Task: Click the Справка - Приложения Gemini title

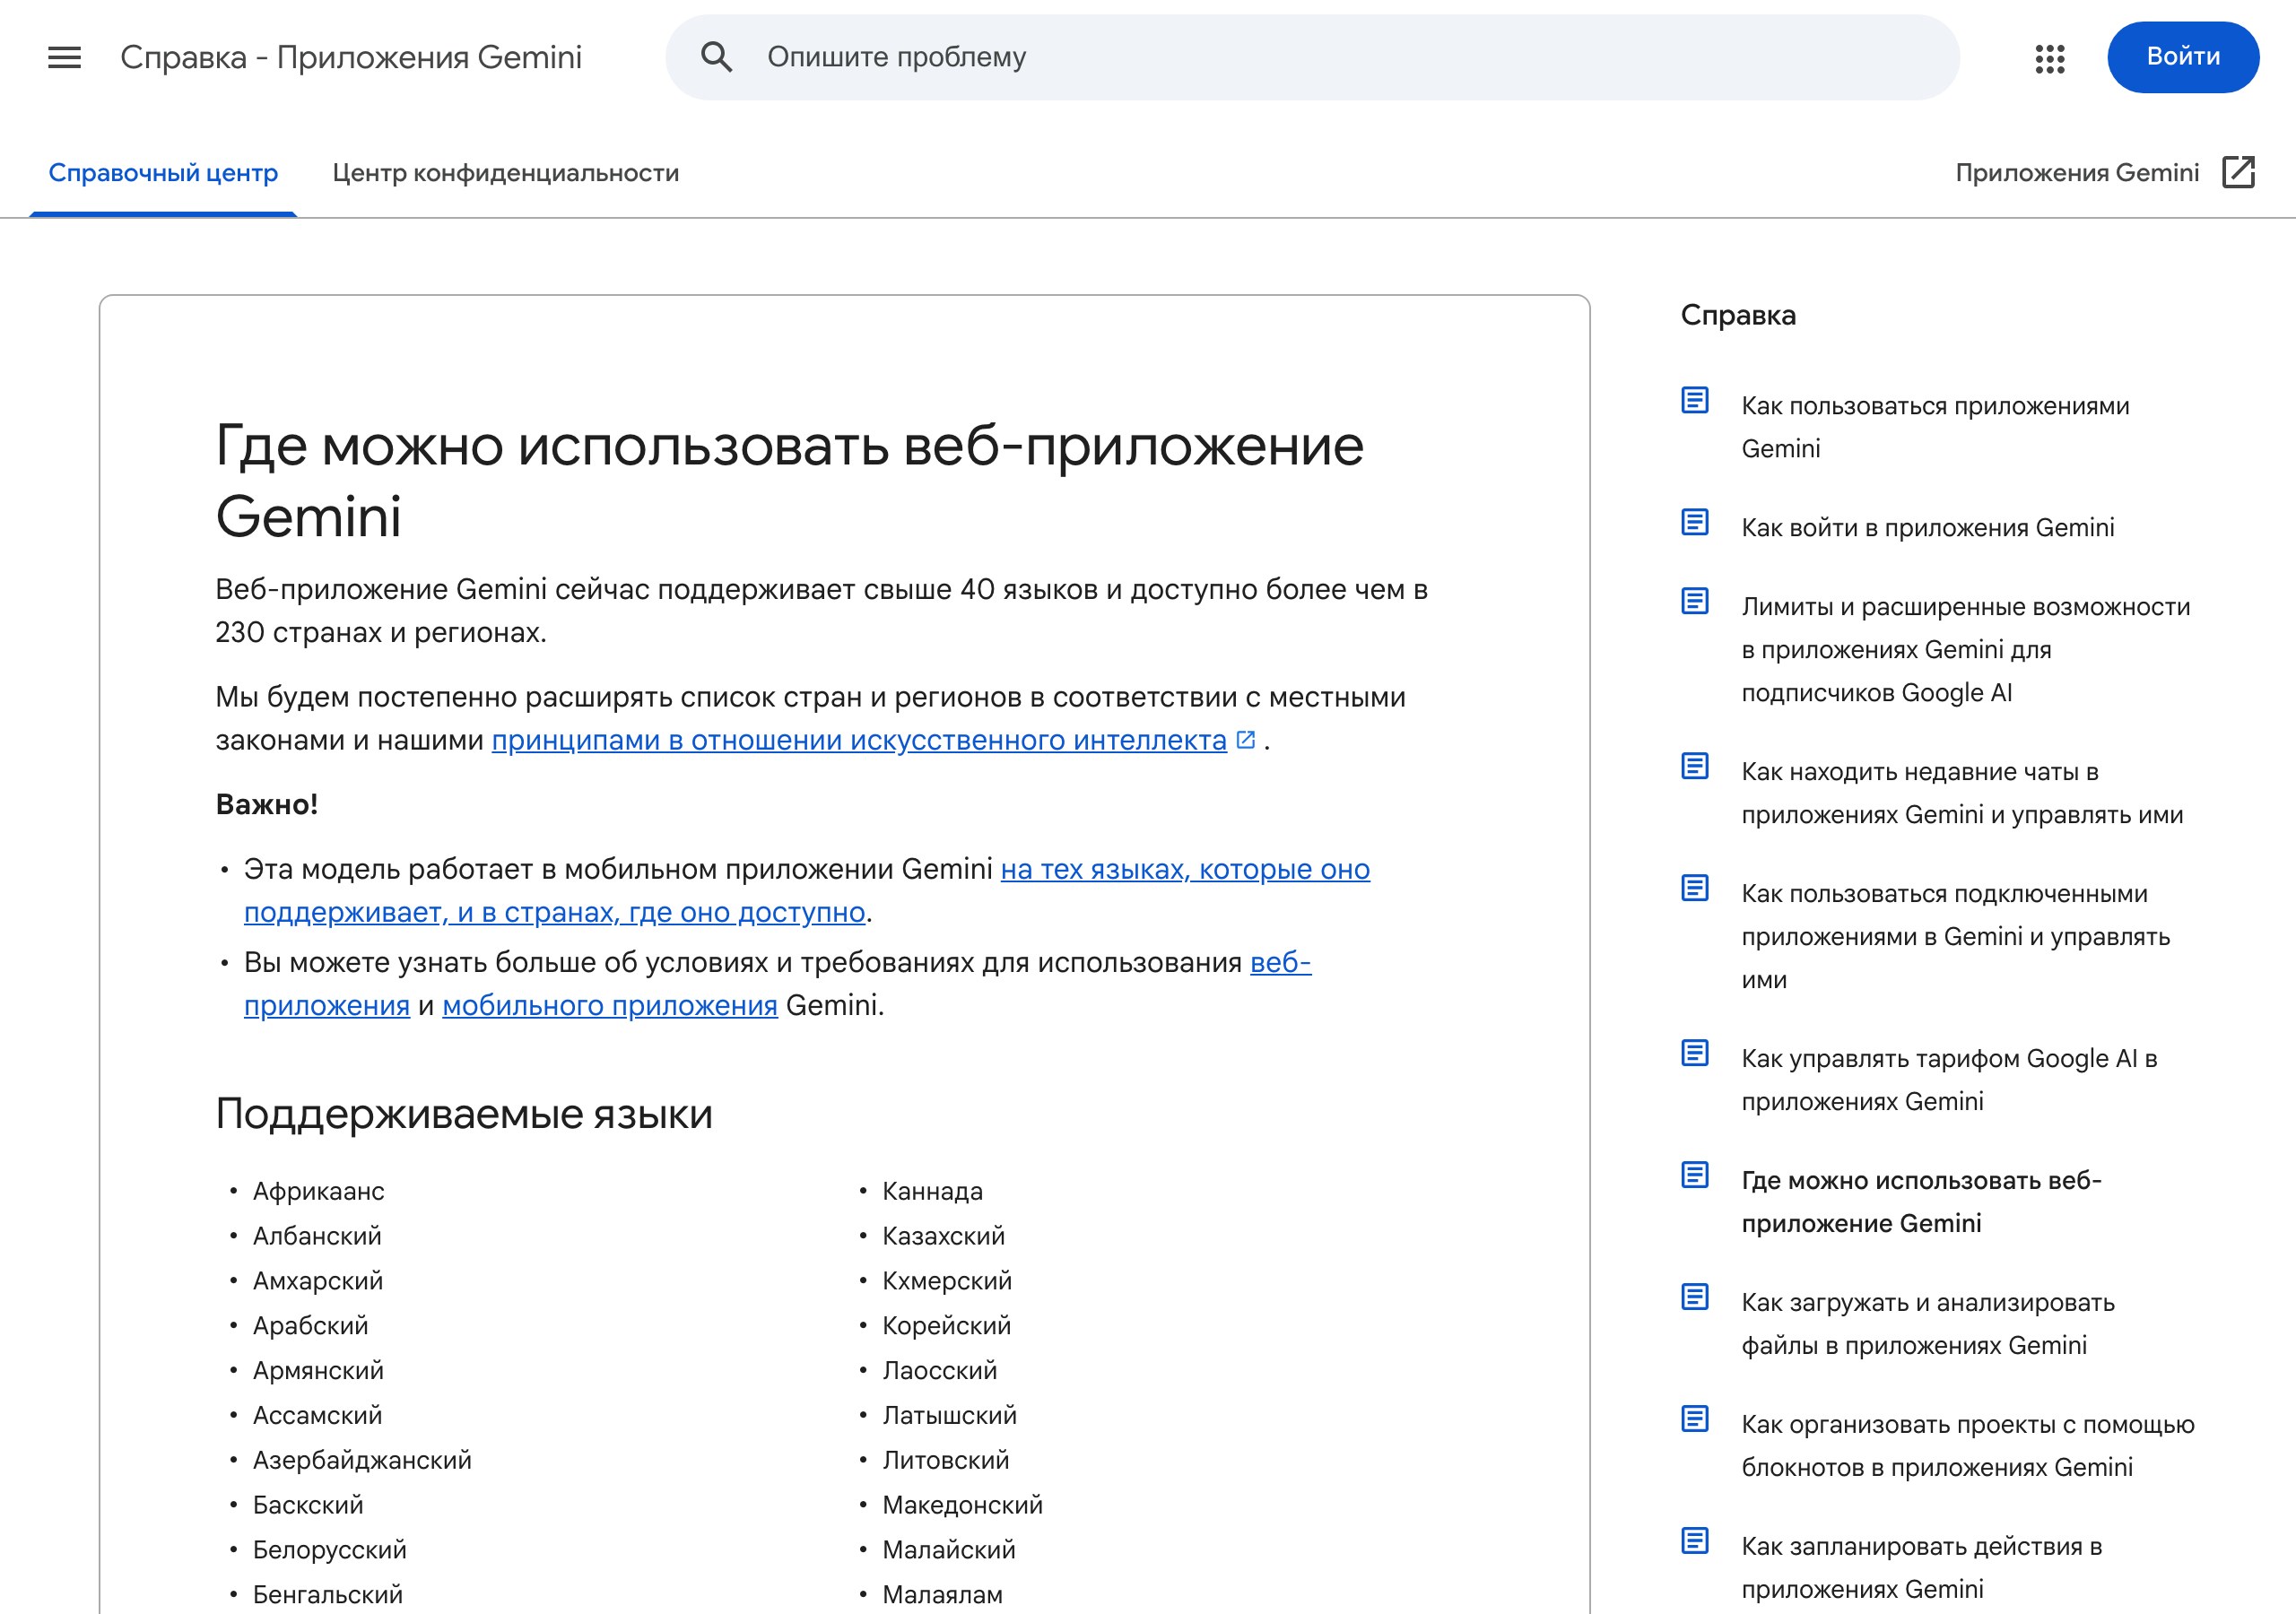Action: (x=351, y=58)
